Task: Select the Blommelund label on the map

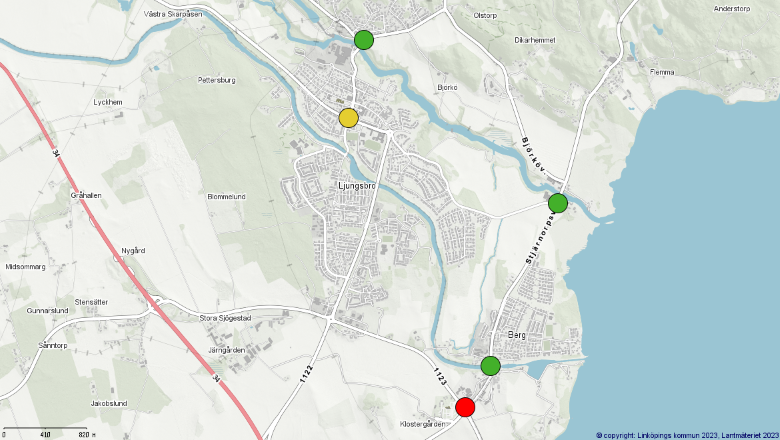Action: tap(226, 196)
